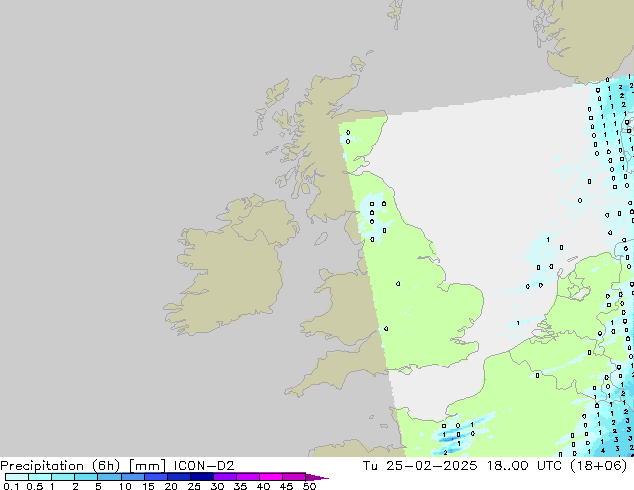This screenshot has height=490, width=634.
Task: Click the 25–30 mm dark blue swatch
Action: point(202,477)
